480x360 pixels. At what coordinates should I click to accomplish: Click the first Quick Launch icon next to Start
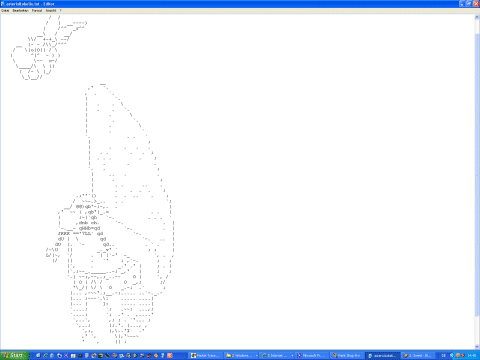(38, 356)
